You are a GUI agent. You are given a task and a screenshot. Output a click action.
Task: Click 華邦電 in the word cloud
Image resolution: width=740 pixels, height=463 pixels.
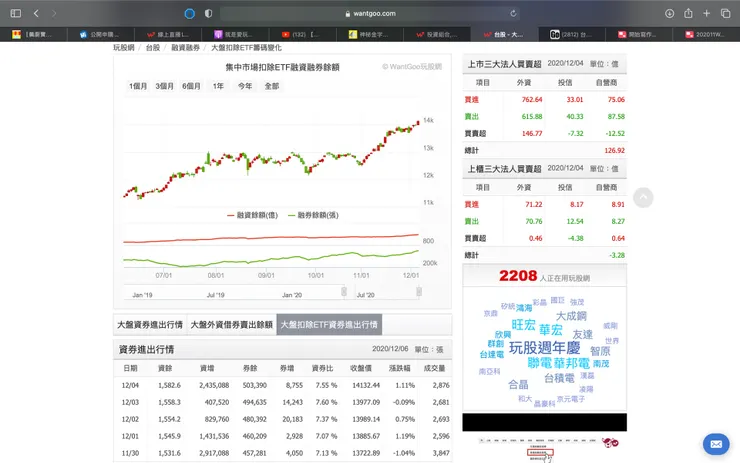572,363
